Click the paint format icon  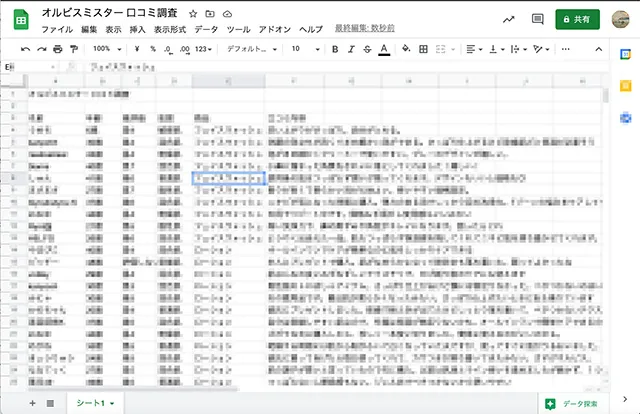(x=74, y=49)
